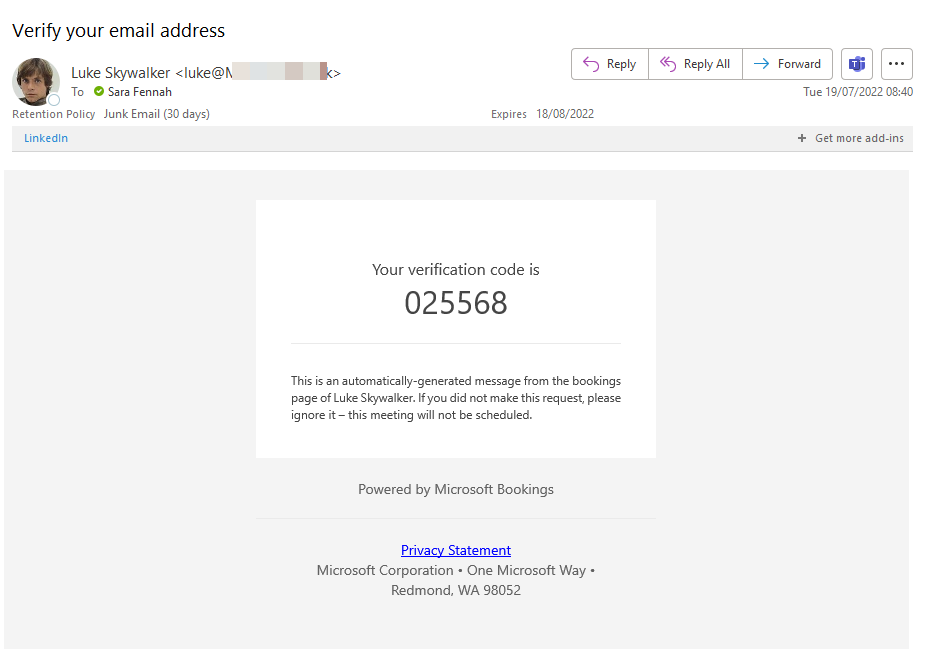The width and height of the screenshot is (932, 670).
Task: Click the sender name Luke Skywalker
Action: click(120, 73)
